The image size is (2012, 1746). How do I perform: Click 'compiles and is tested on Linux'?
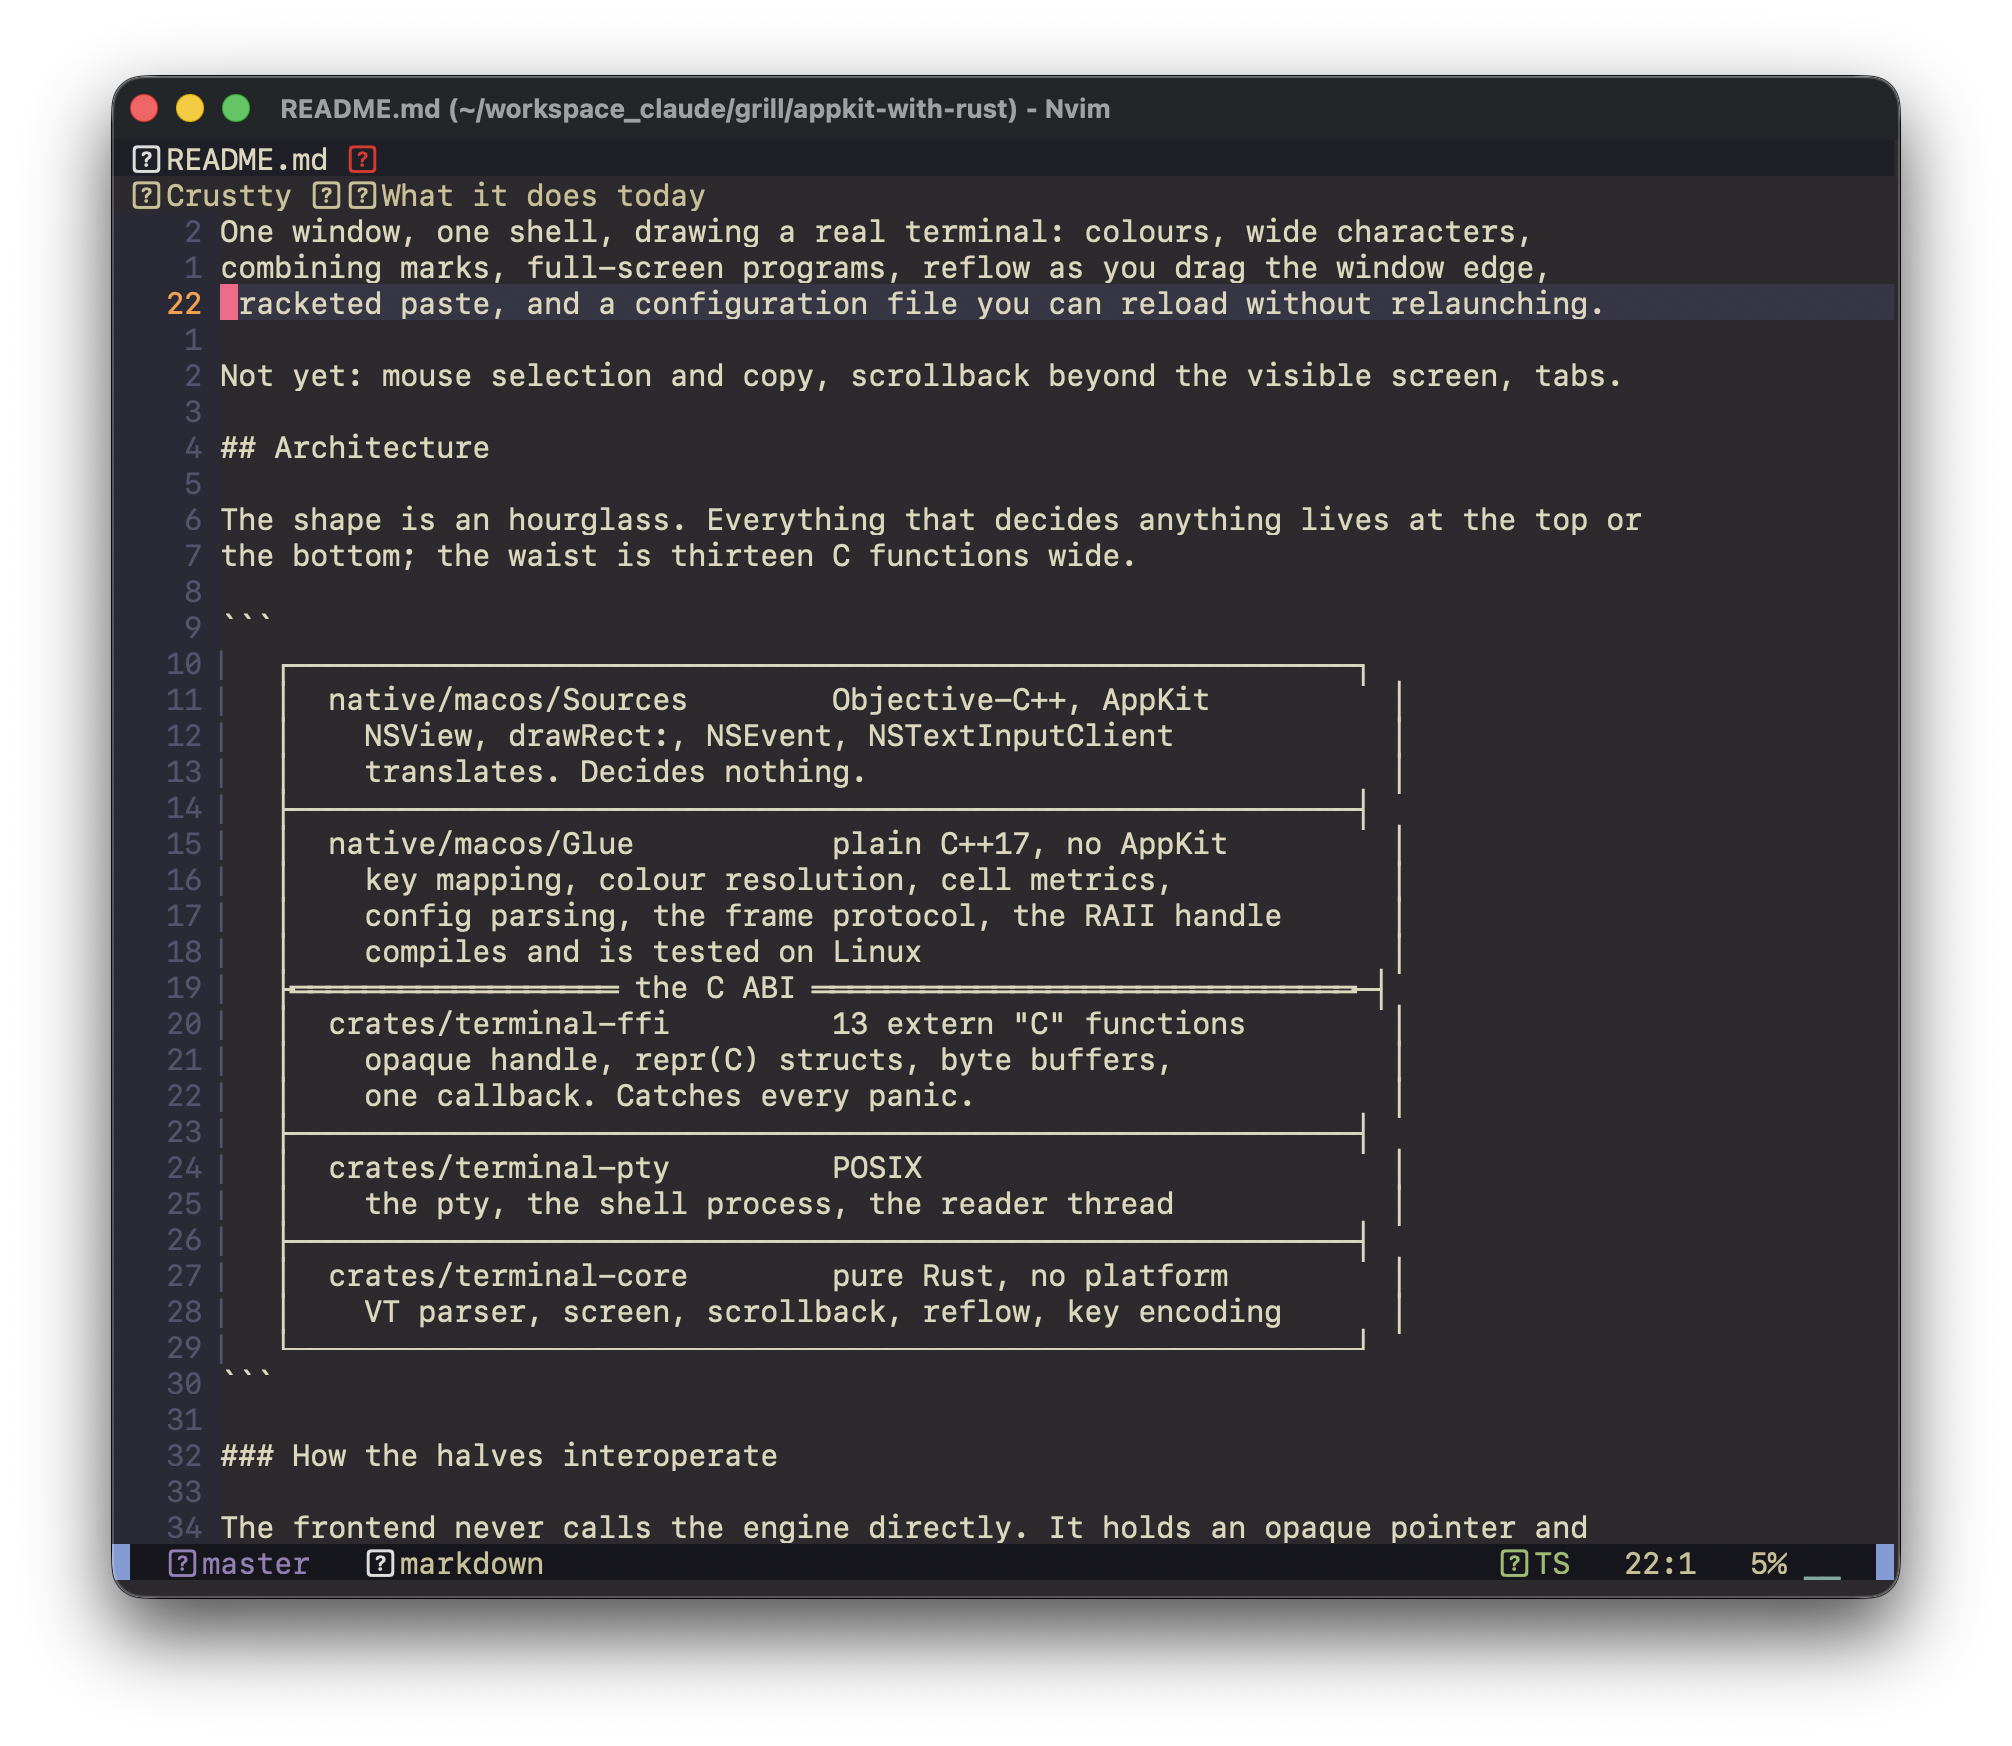coord(642,951)
